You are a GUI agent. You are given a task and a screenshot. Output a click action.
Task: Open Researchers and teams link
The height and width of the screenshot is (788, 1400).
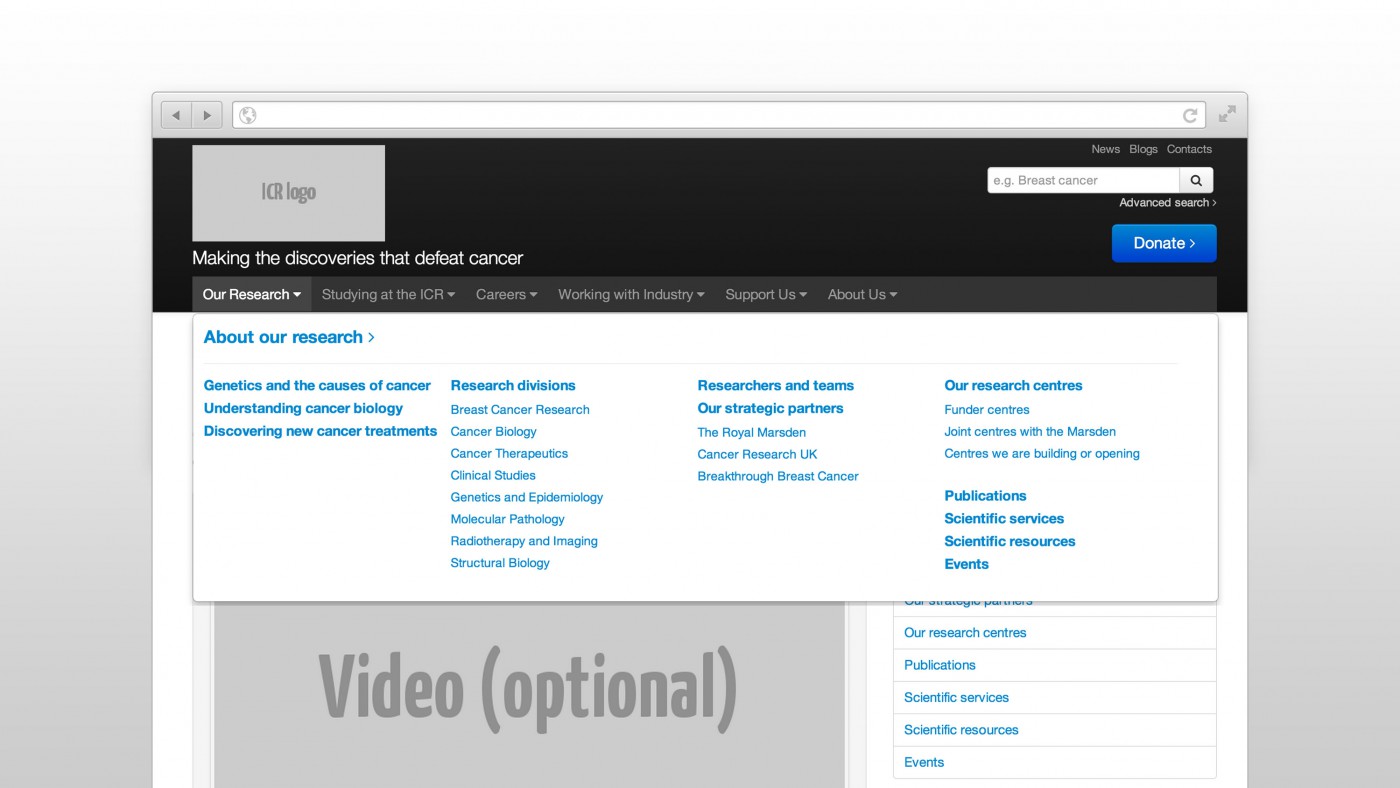tap(775, 385)
